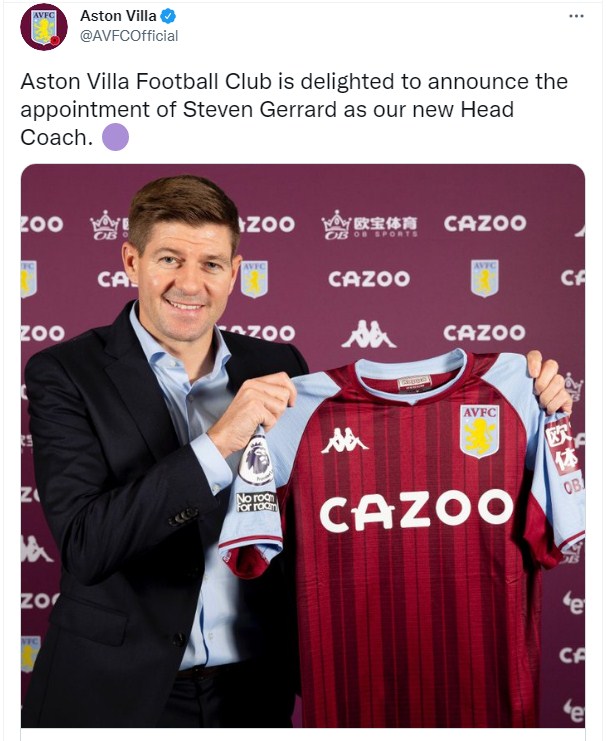This screenshot has width=606, height=741.
Task: Click the blue verified checkmark badge
Action: tap(170, 16)
